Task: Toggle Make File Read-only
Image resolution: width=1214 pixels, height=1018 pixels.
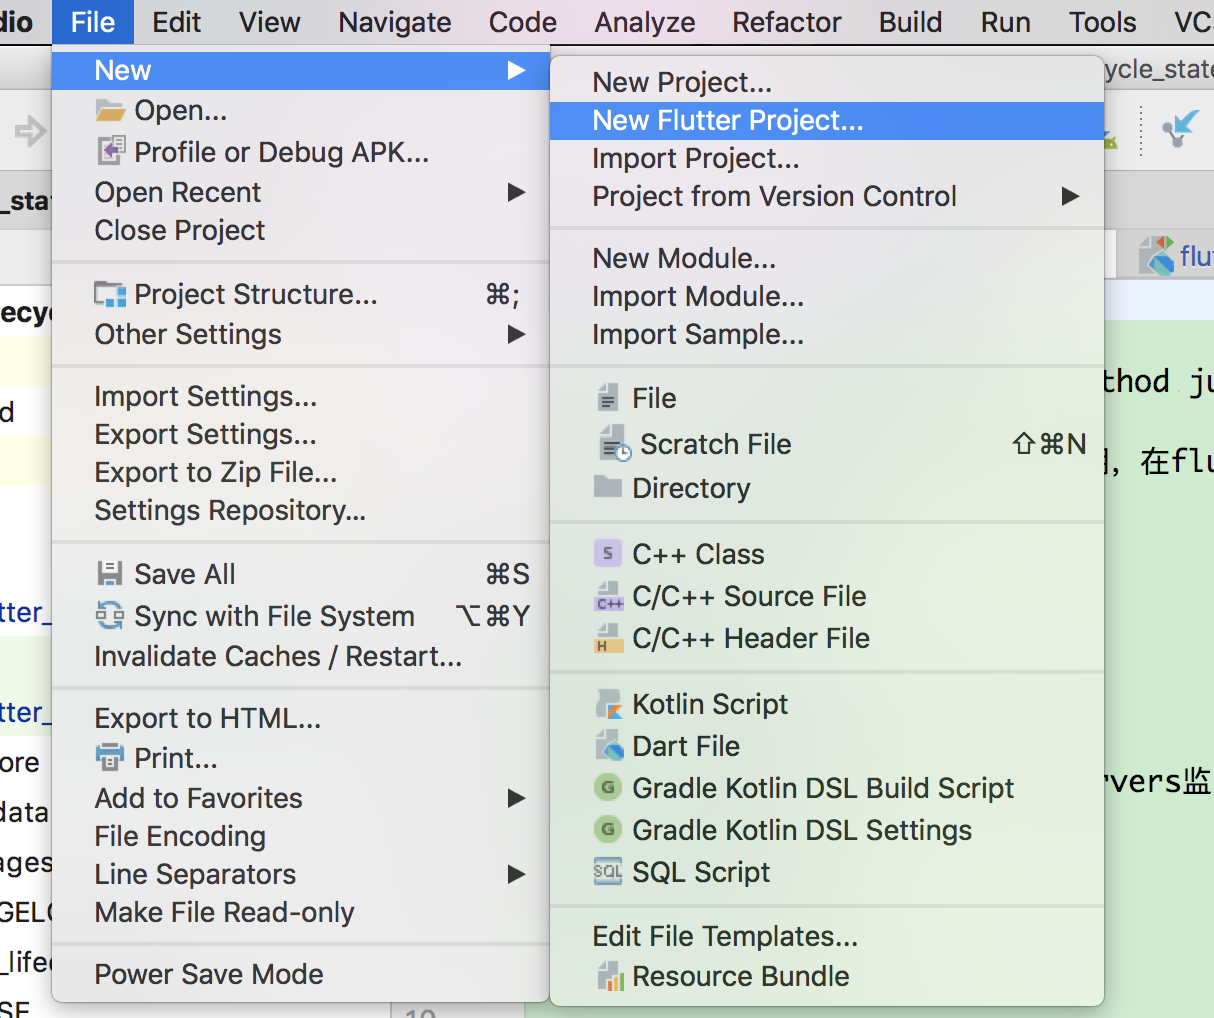Action: pyautogui.click(x=224, y=912)
